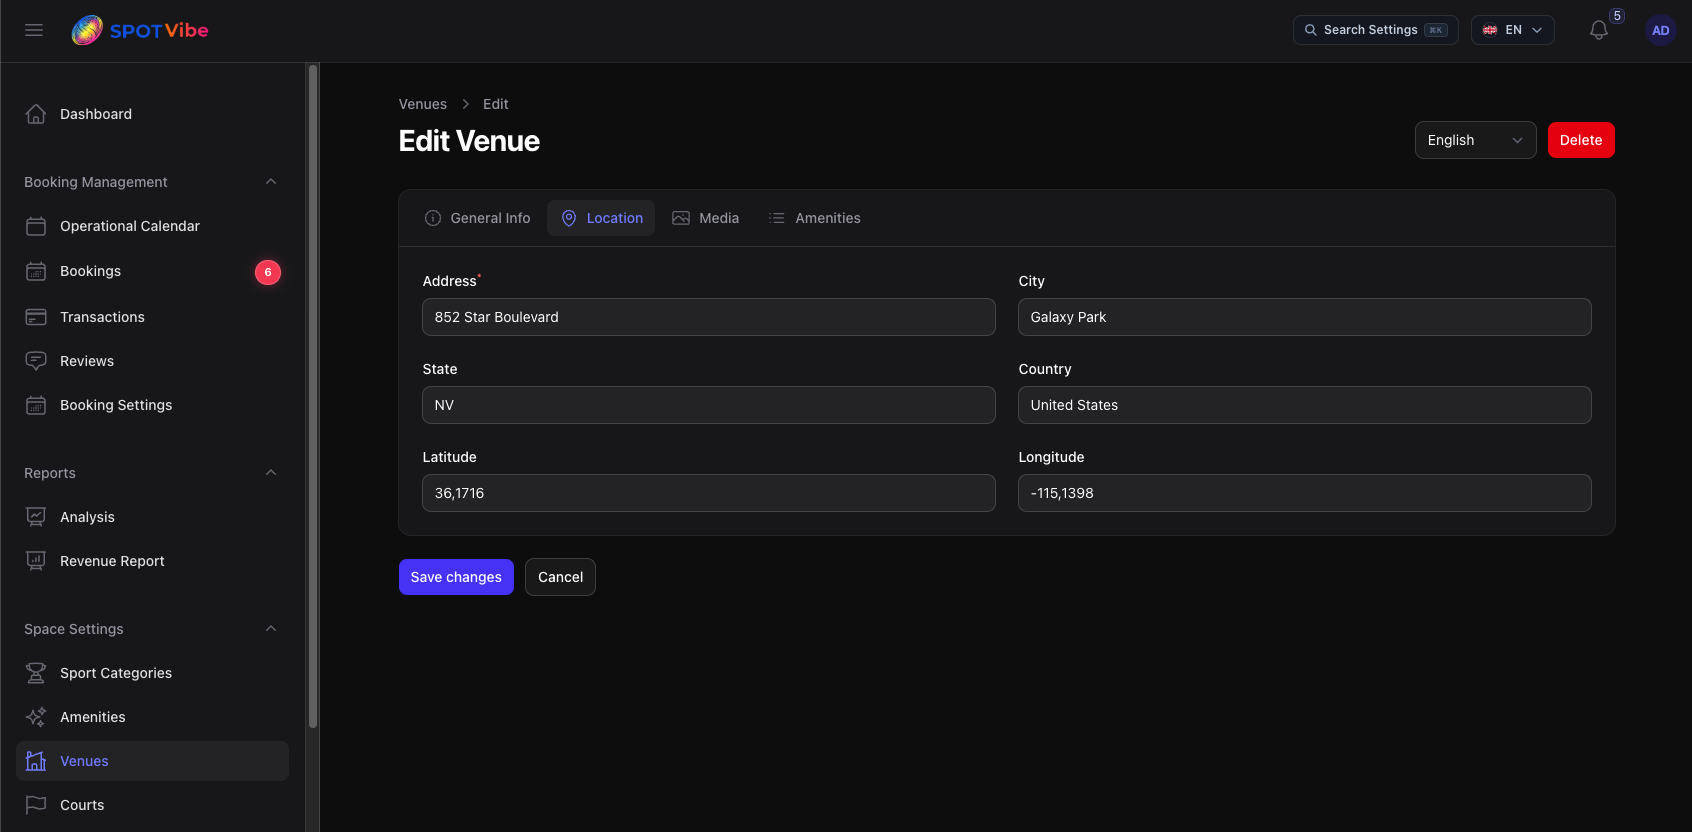Click the Edit breadcrumb item
This screenshot has height=832, width=1692.
pos(496,104)
